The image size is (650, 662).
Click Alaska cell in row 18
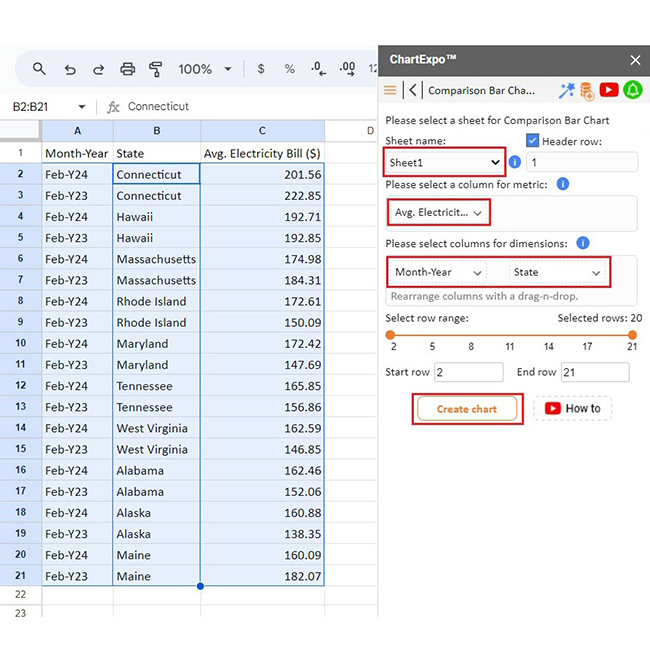pyautogui.click(x=157, y=513)
